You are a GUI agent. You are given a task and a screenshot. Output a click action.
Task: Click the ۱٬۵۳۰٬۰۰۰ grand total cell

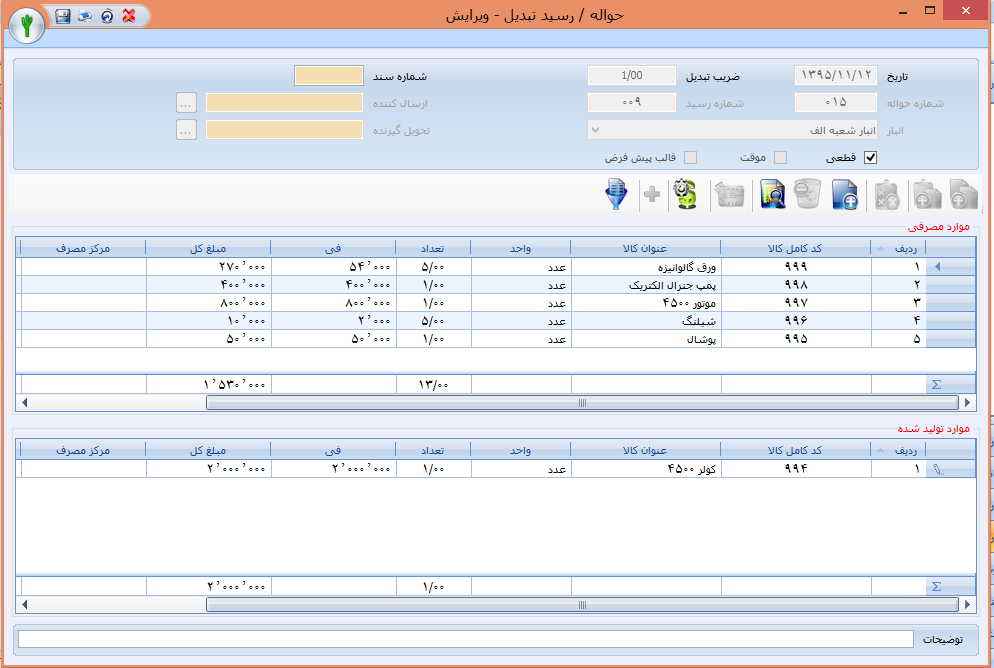pyautogui.click(x=209, y=384)
